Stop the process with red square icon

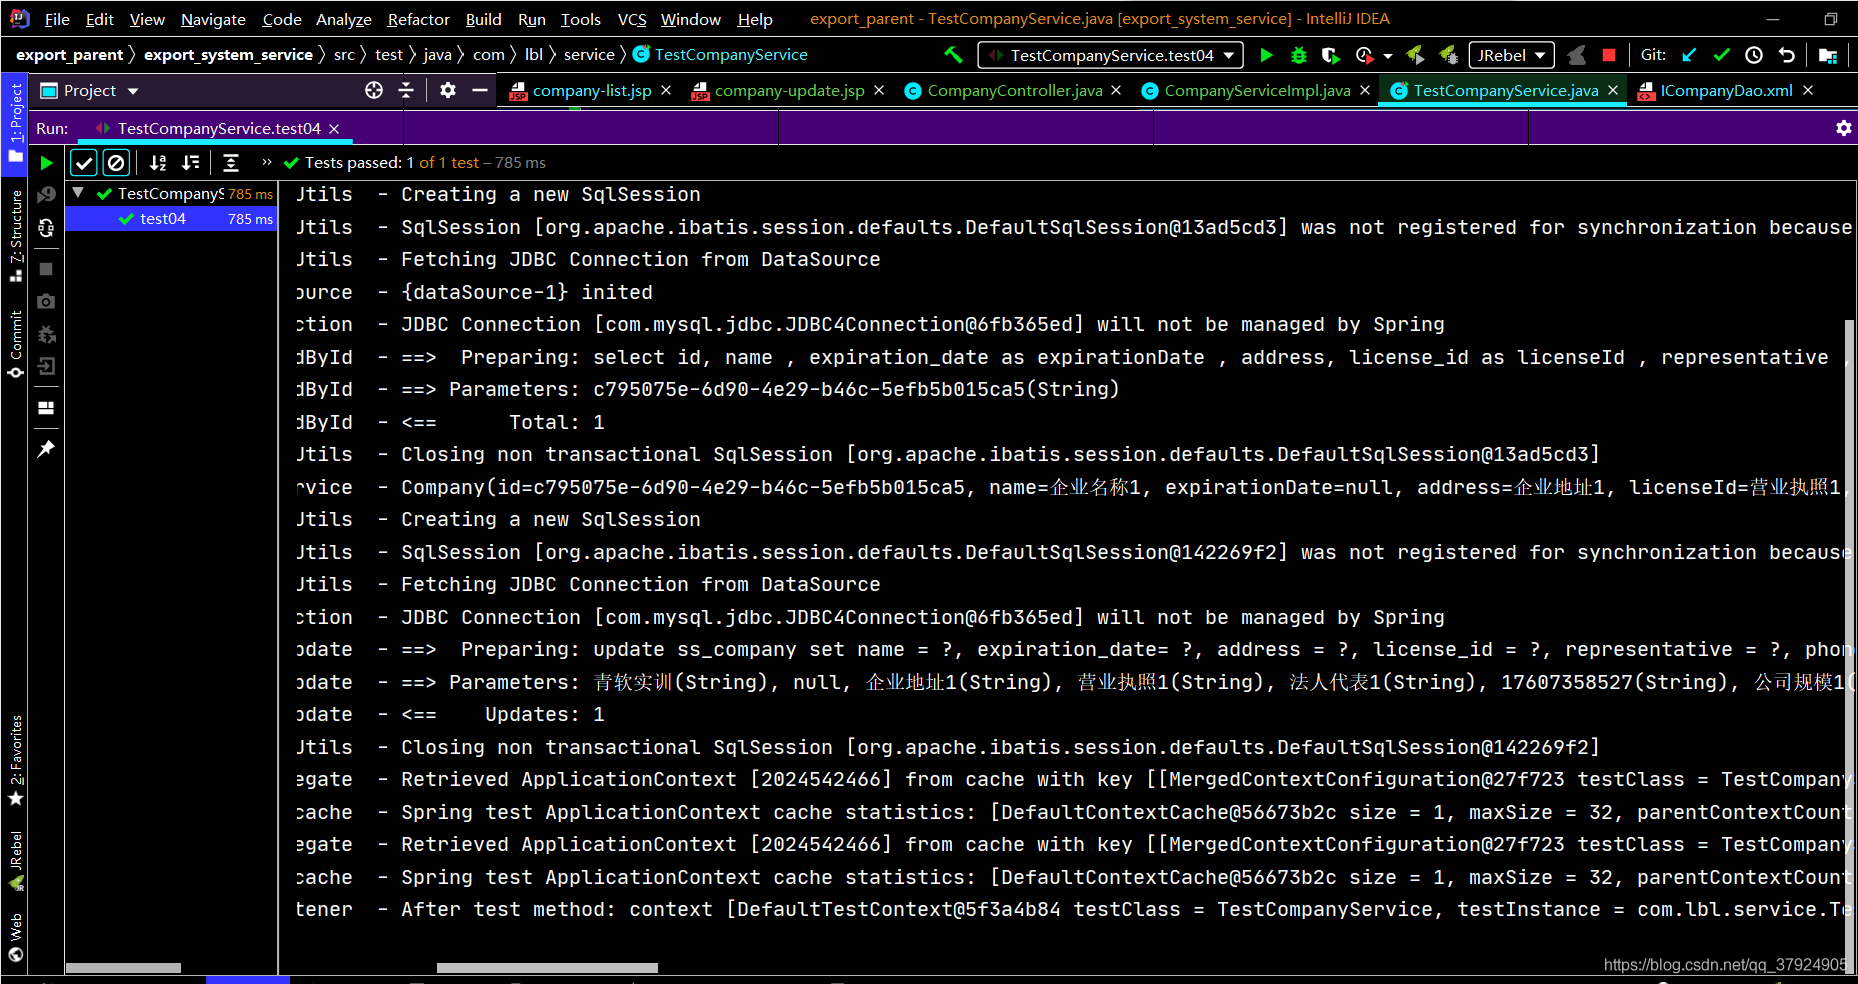(1608, 55)
